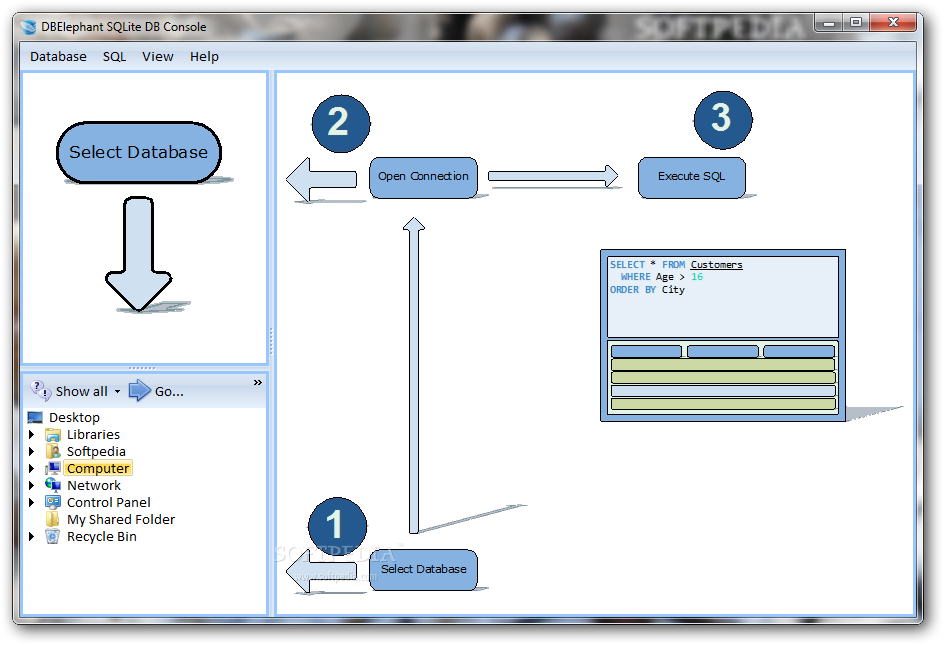The image size is (944, 645).
Task: Expand the Softpedia node
Action: [x=32, y=451]
